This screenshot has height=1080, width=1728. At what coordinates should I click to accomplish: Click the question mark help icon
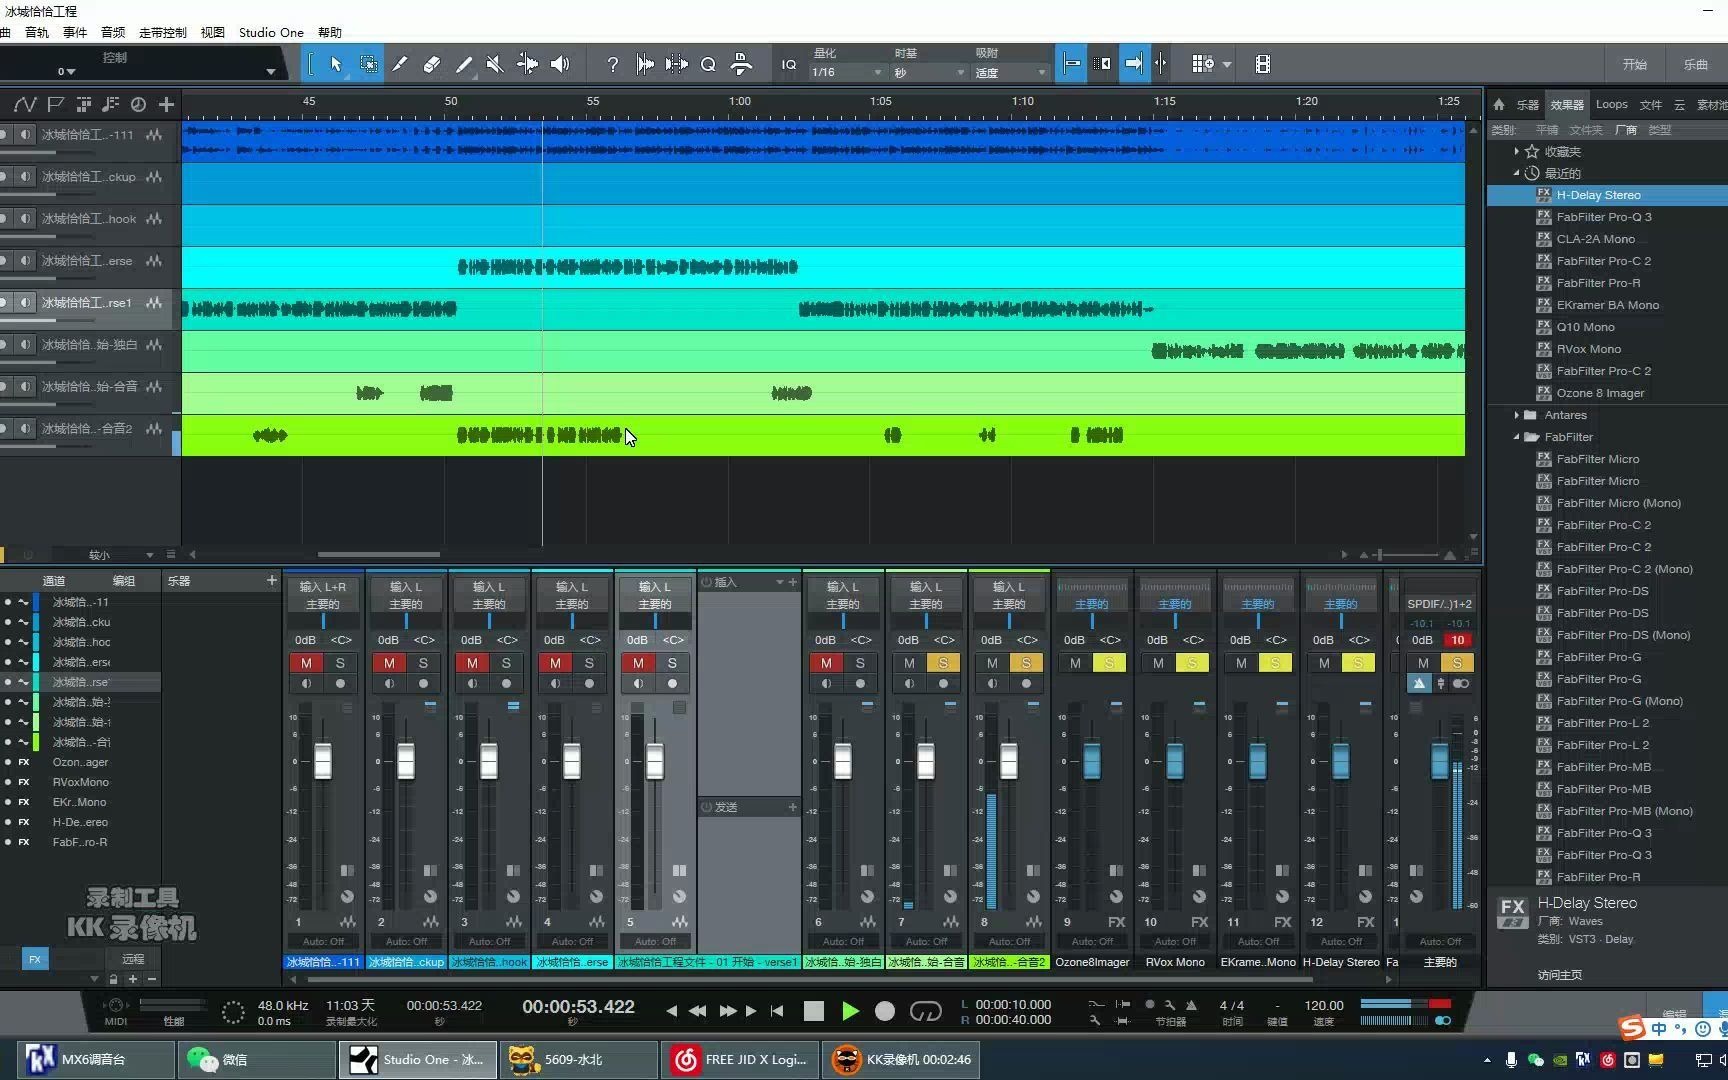click(612, 64)
